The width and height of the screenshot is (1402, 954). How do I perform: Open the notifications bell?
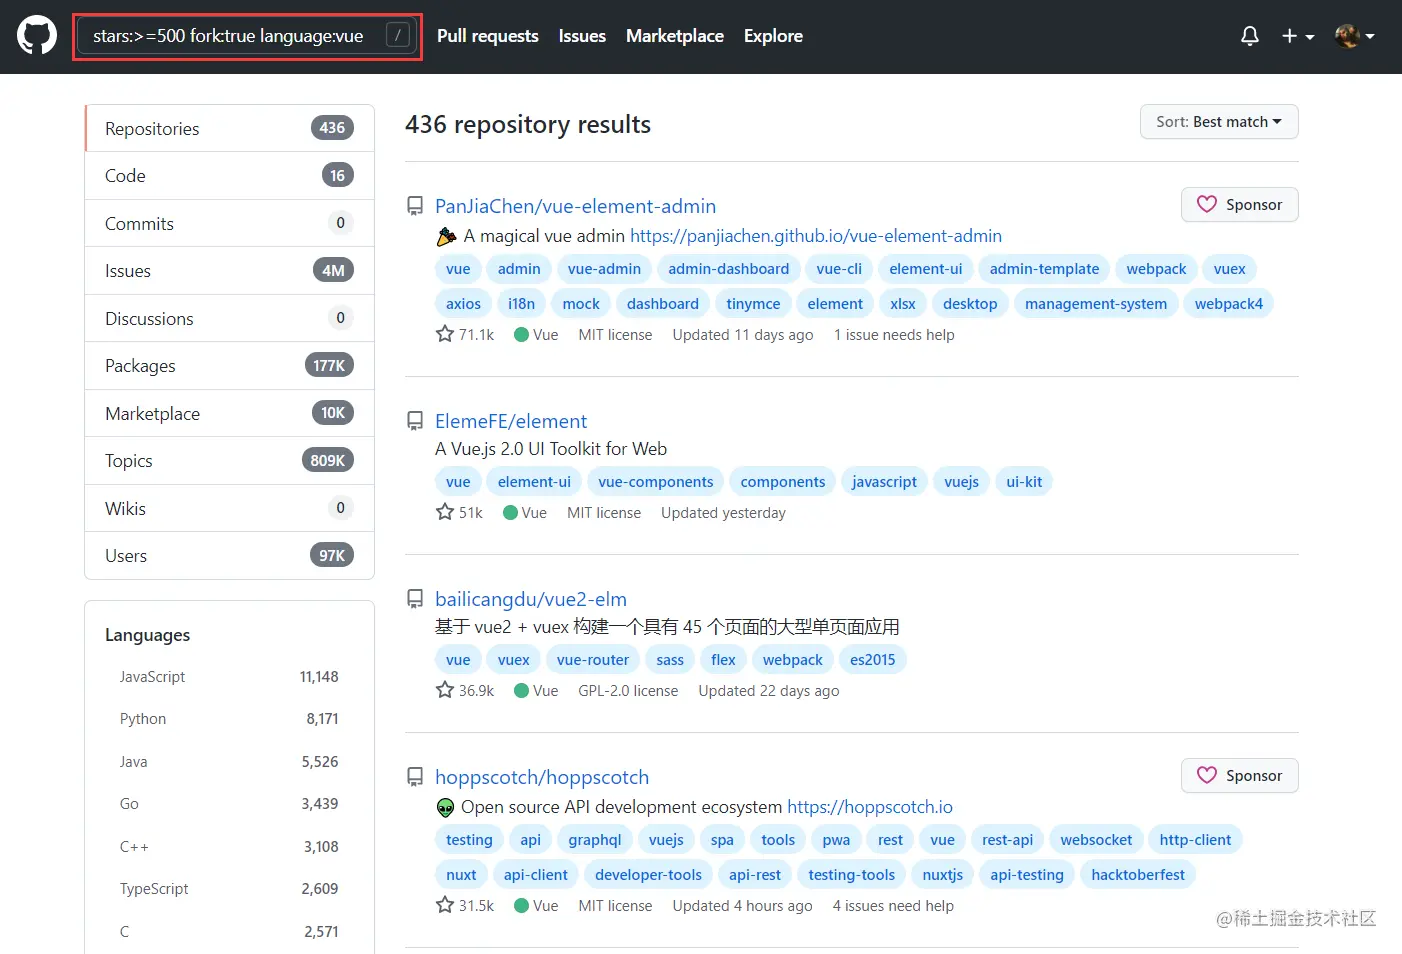1250,36
